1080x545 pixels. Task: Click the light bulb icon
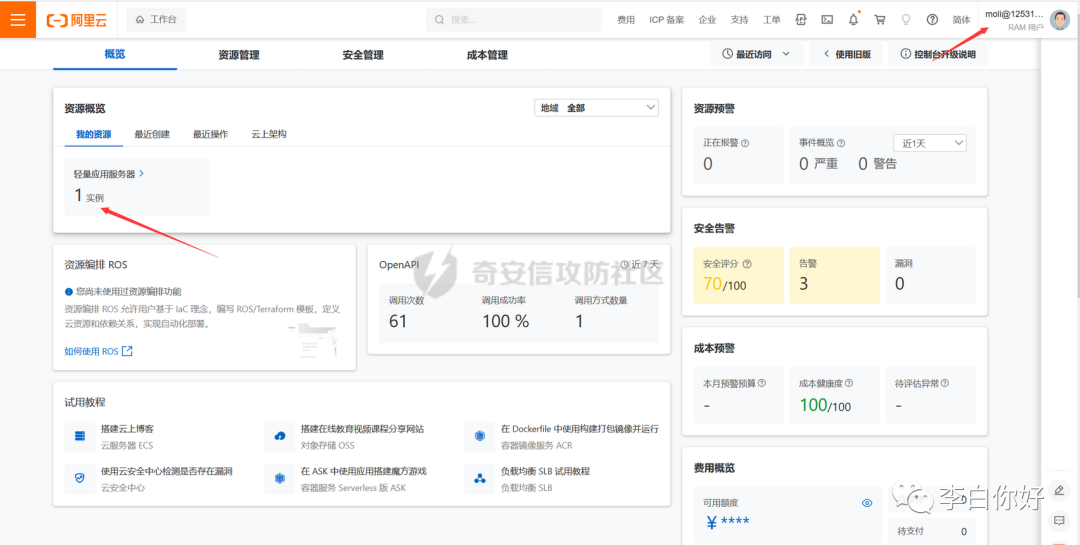906,20
